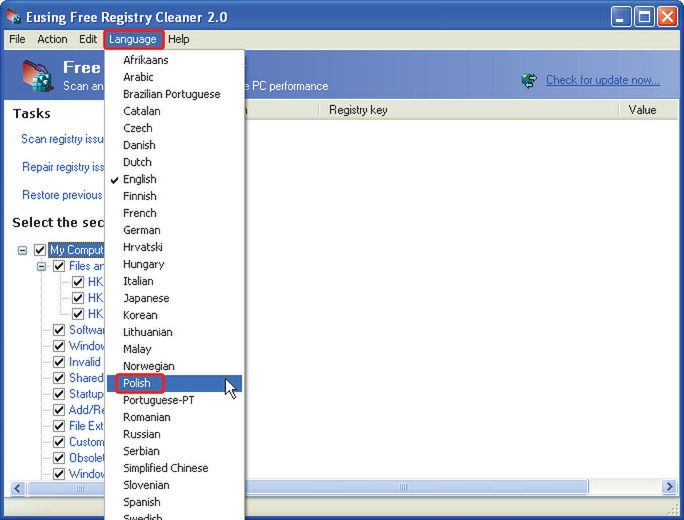Select the My Computer tree item
The image size is (684, 520).
tap(76, 250)
